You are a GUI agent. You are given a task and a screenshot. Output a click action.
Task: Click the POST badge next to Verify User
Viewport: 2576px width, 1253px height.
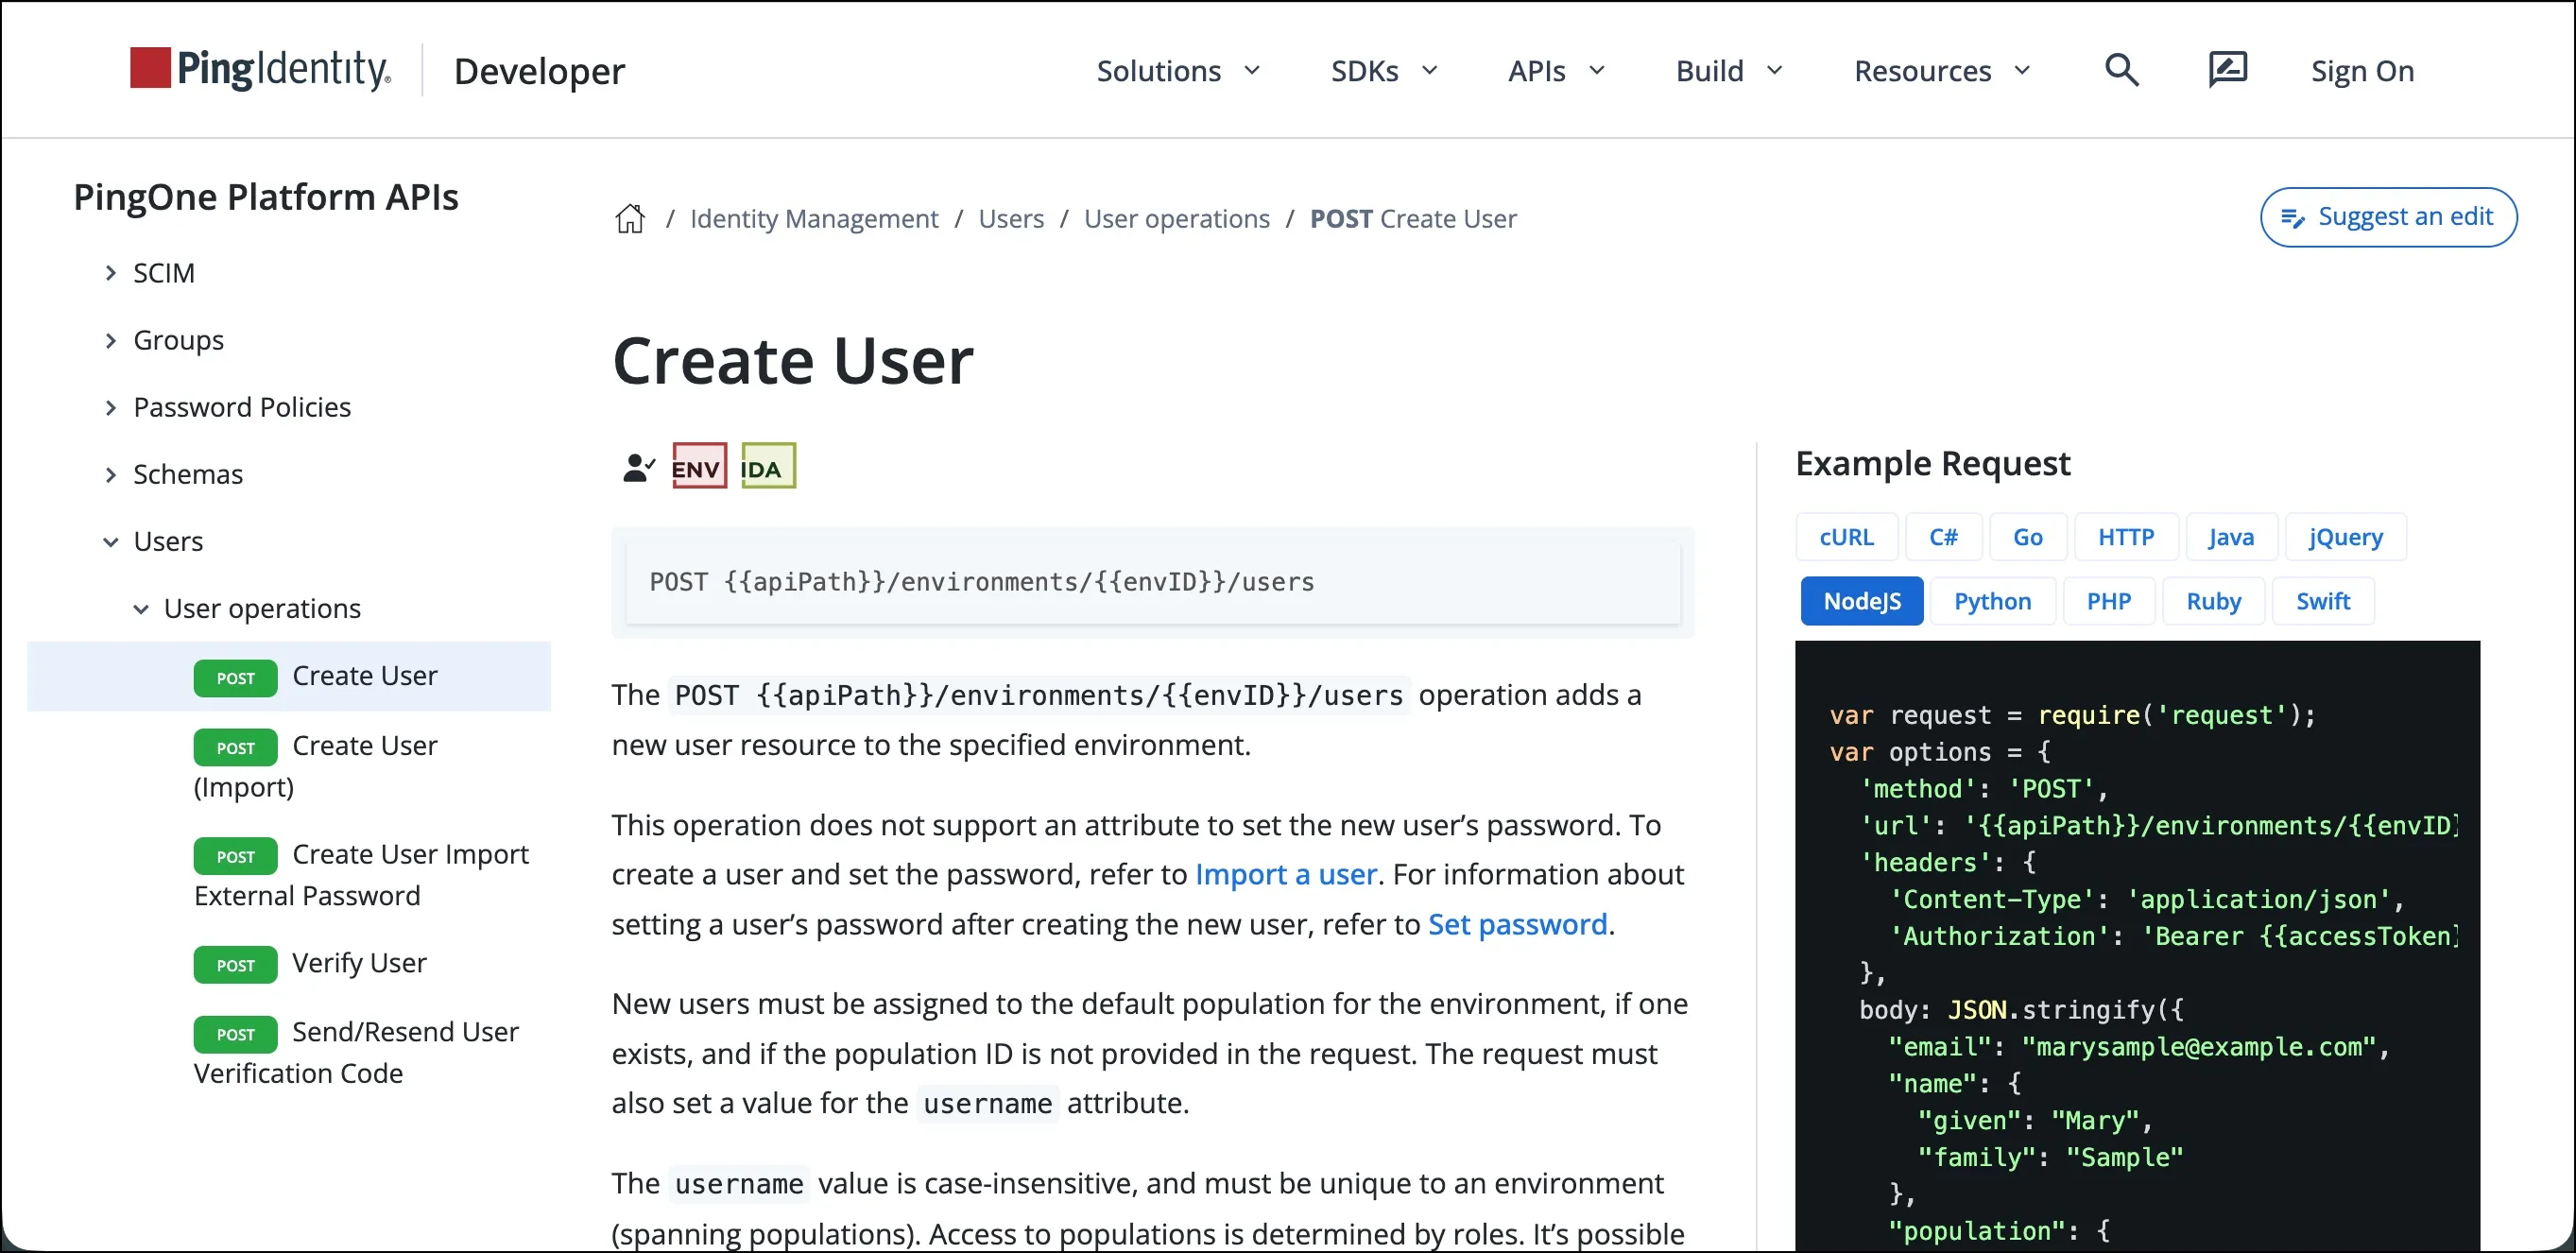tap(235, 964)
